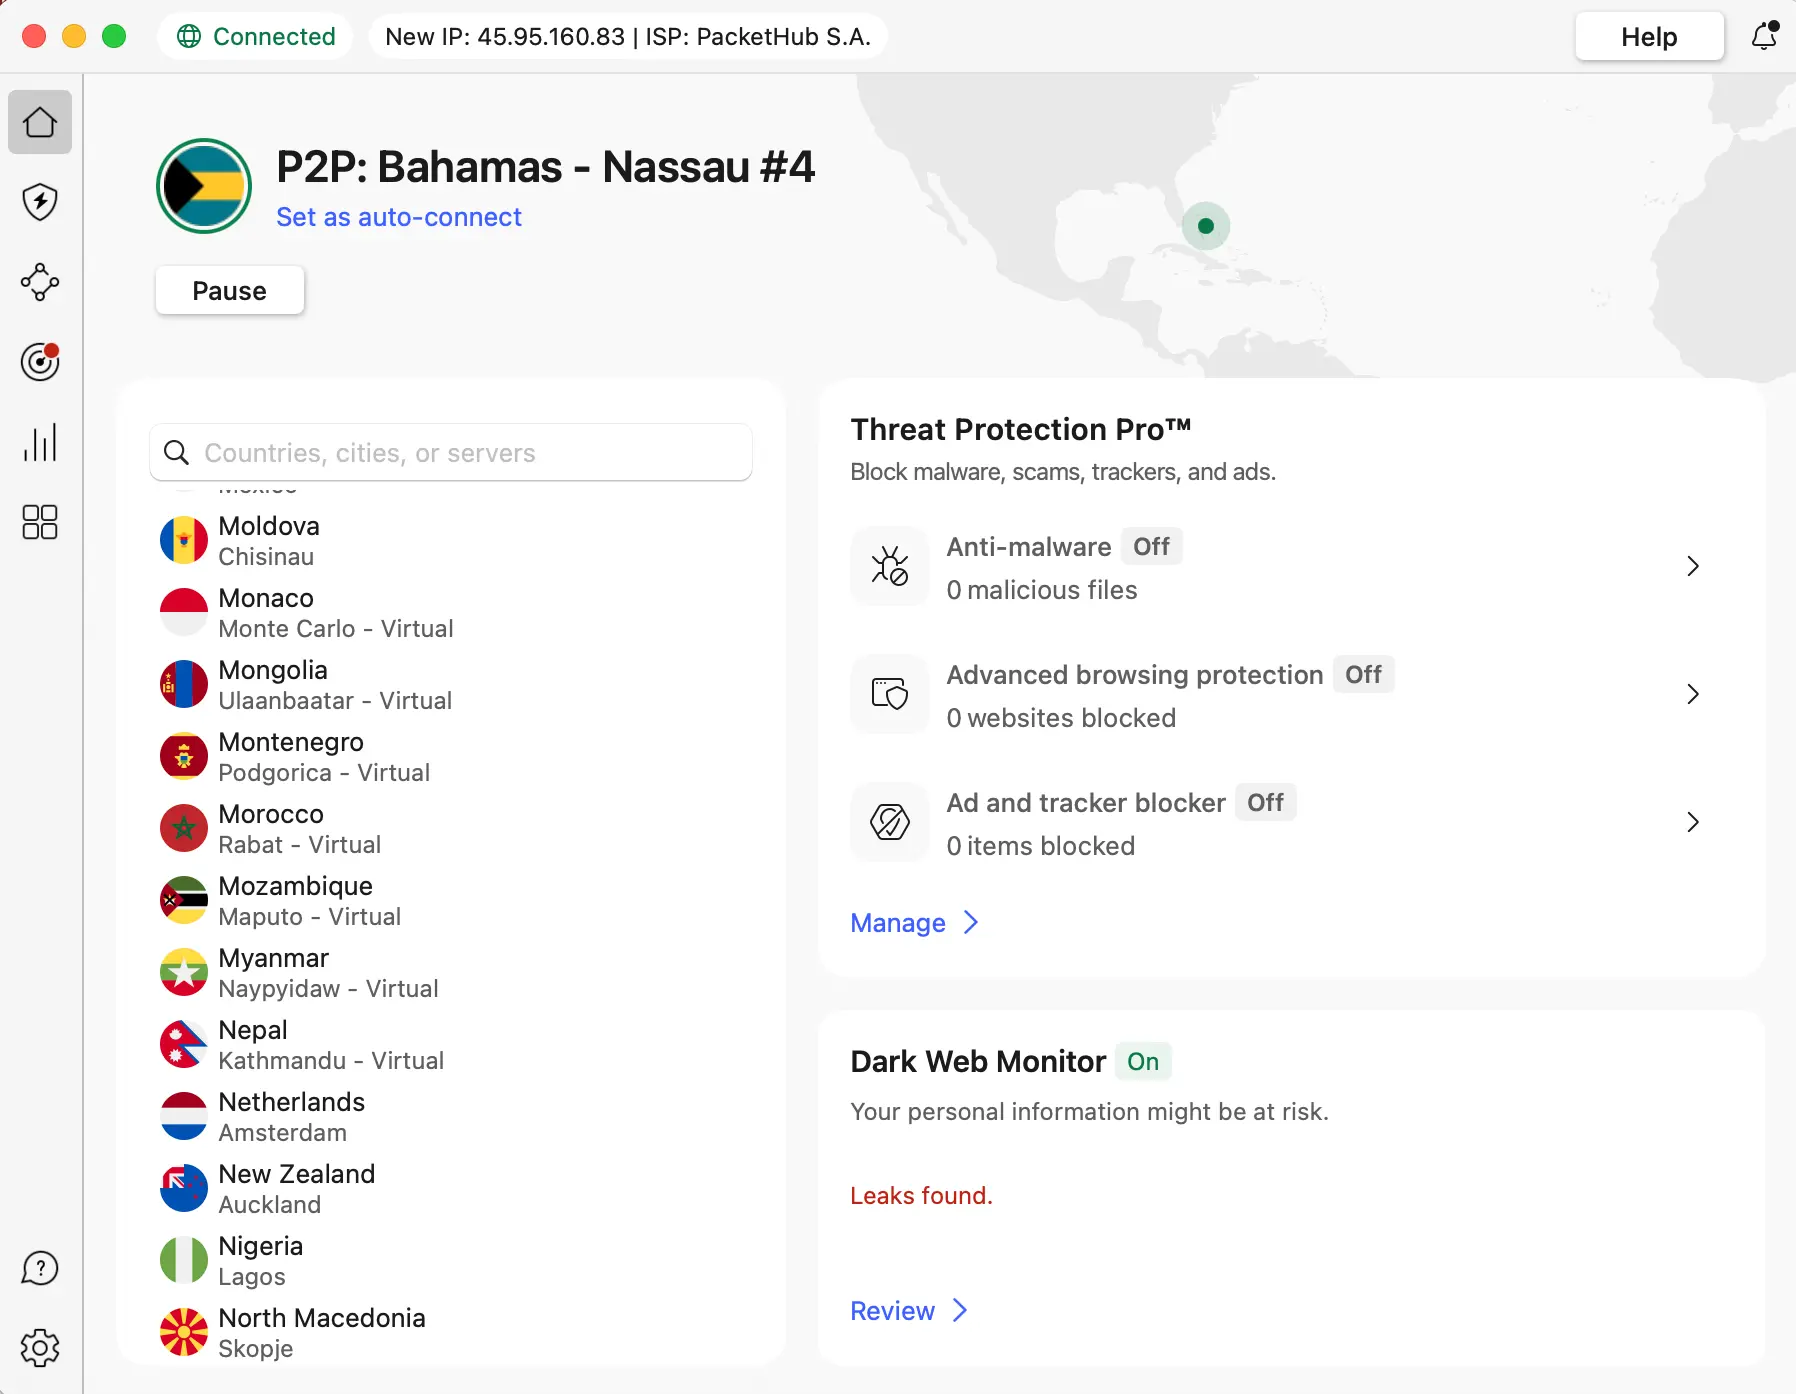Open extra features with the grid icon
This screenshot has height=1394, width=1796.
coord(40,523)
